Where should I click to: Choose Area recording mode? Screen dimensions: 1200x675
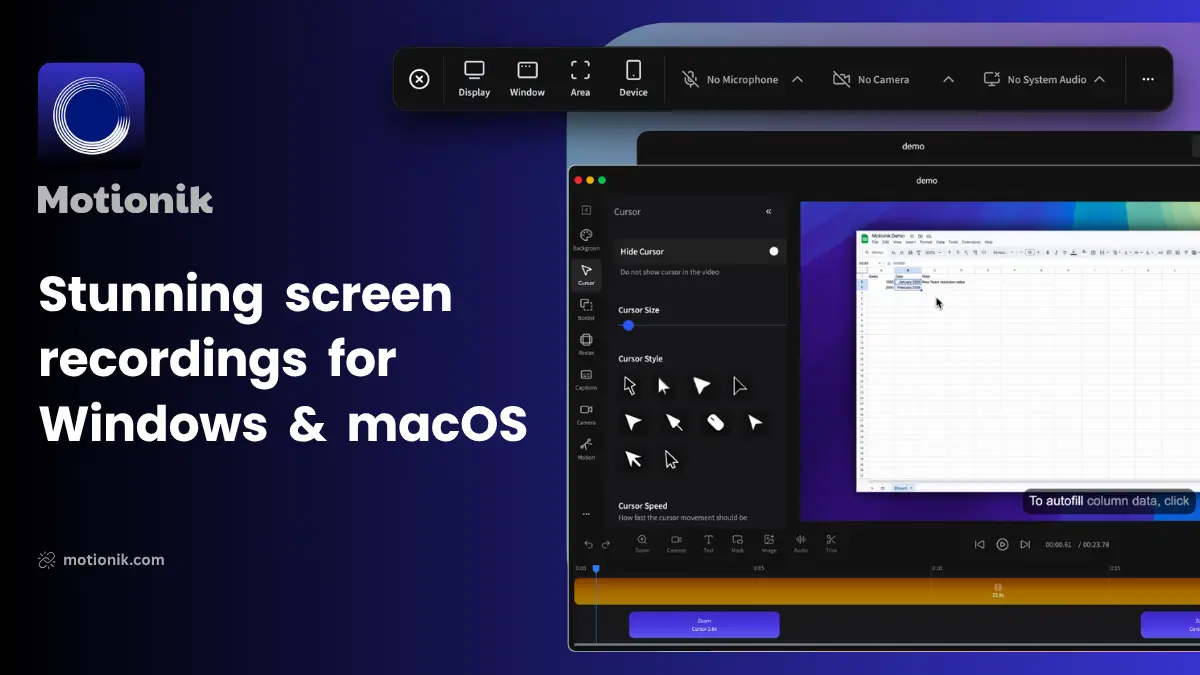pos(580,79)
